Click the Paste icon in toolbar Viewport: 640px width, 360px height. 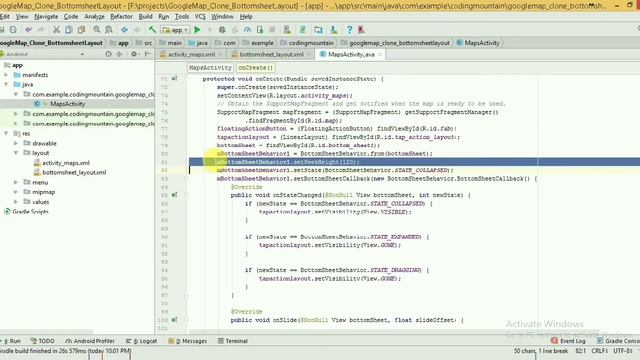click(81, 30)
